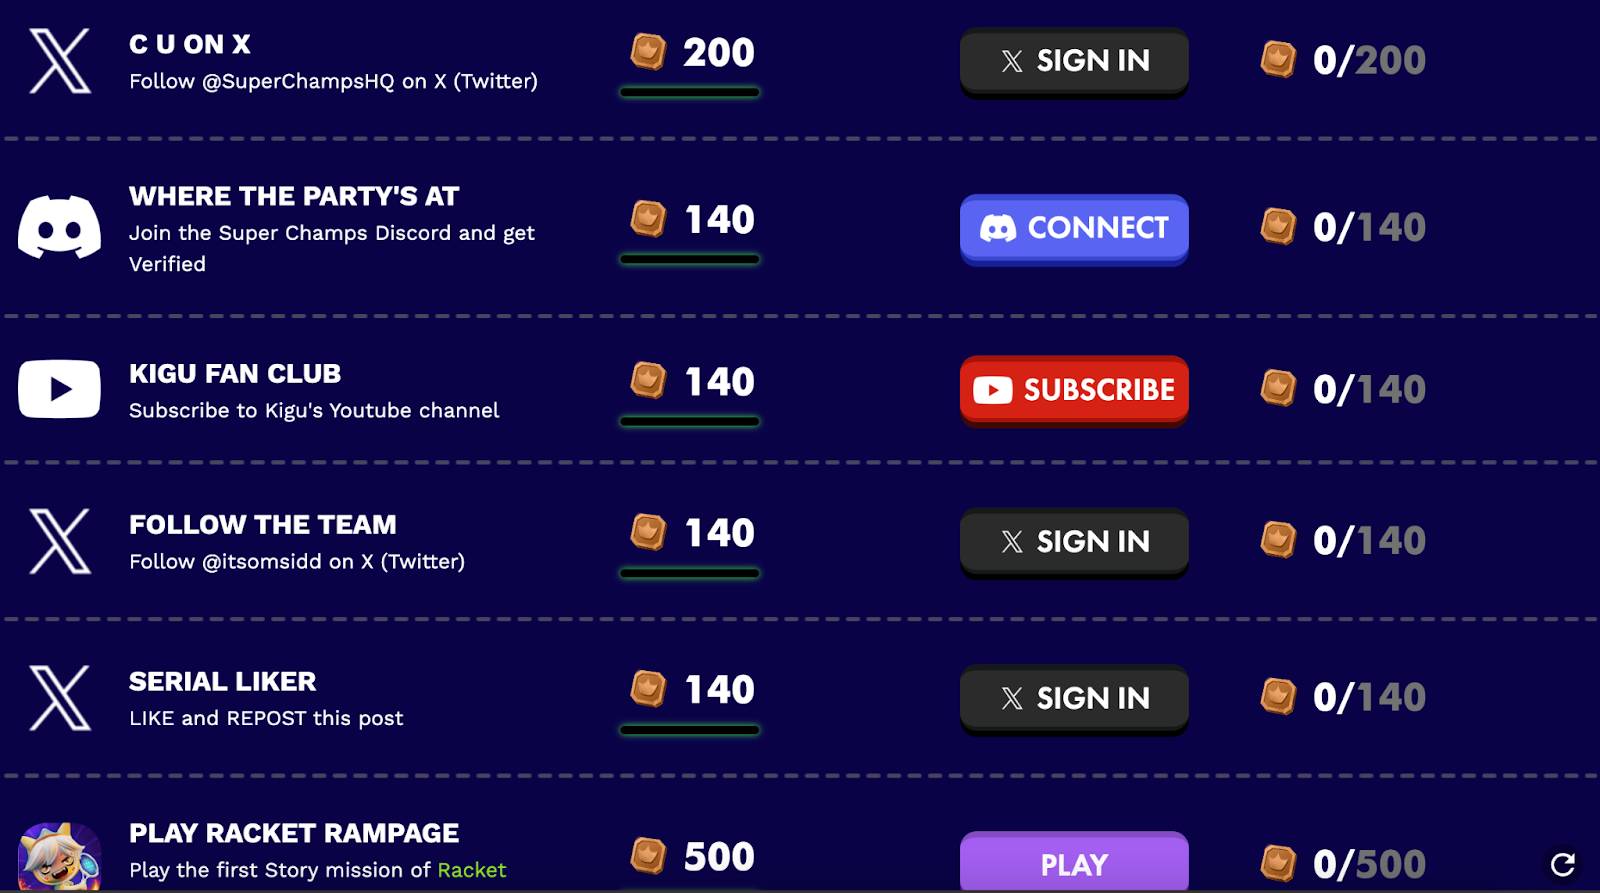Click the X logo next to Serial Liker
Screen dimensions: 1600x893
[x=60, y=698]
